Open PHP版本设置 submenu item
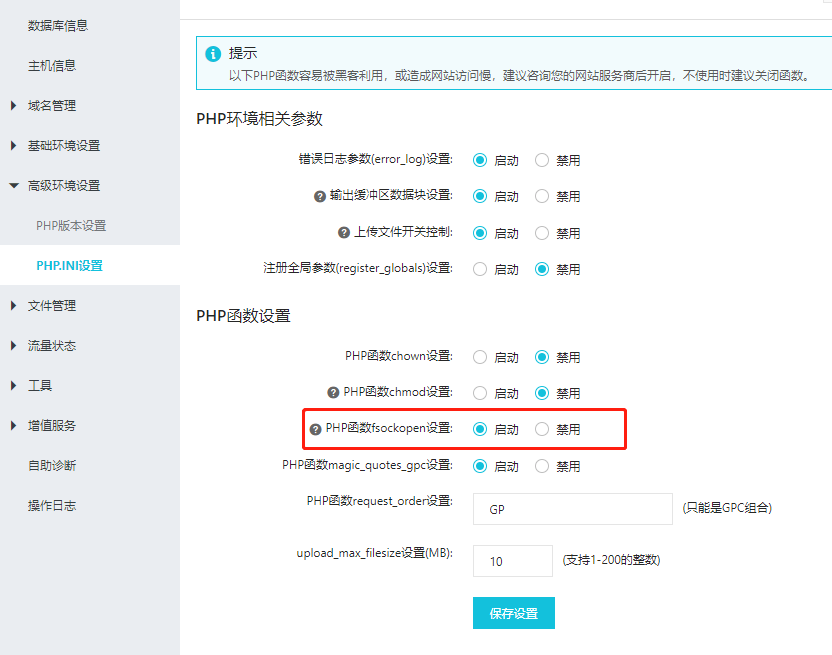The image size is (832, 655). click(71, 226)
